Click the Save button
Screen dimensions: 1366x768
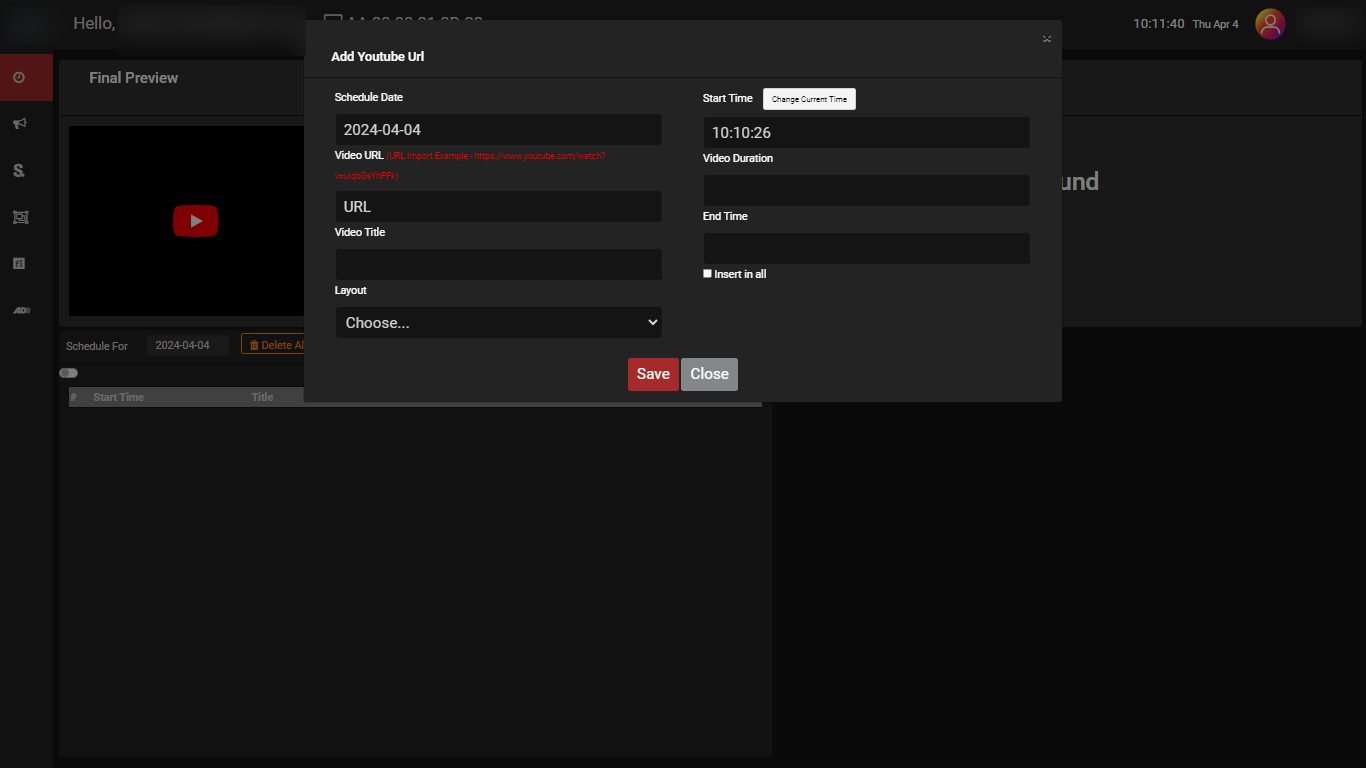[x=653, y=374]
